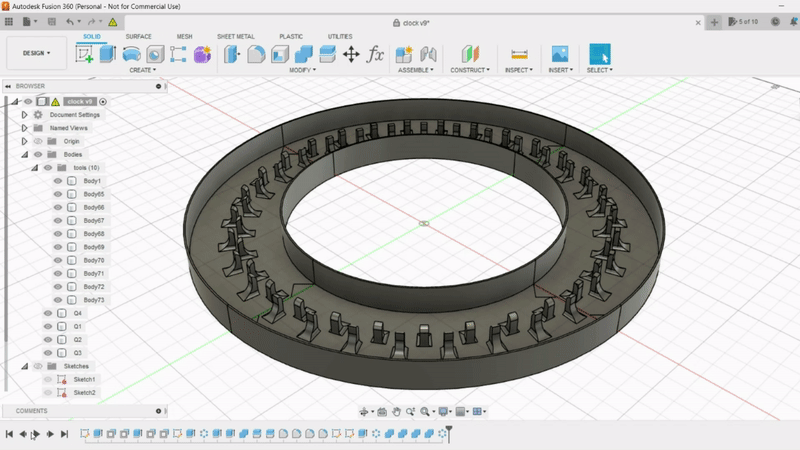
Task: Open the CONSTRUCT menu label
Action: (x=469, y=70)
